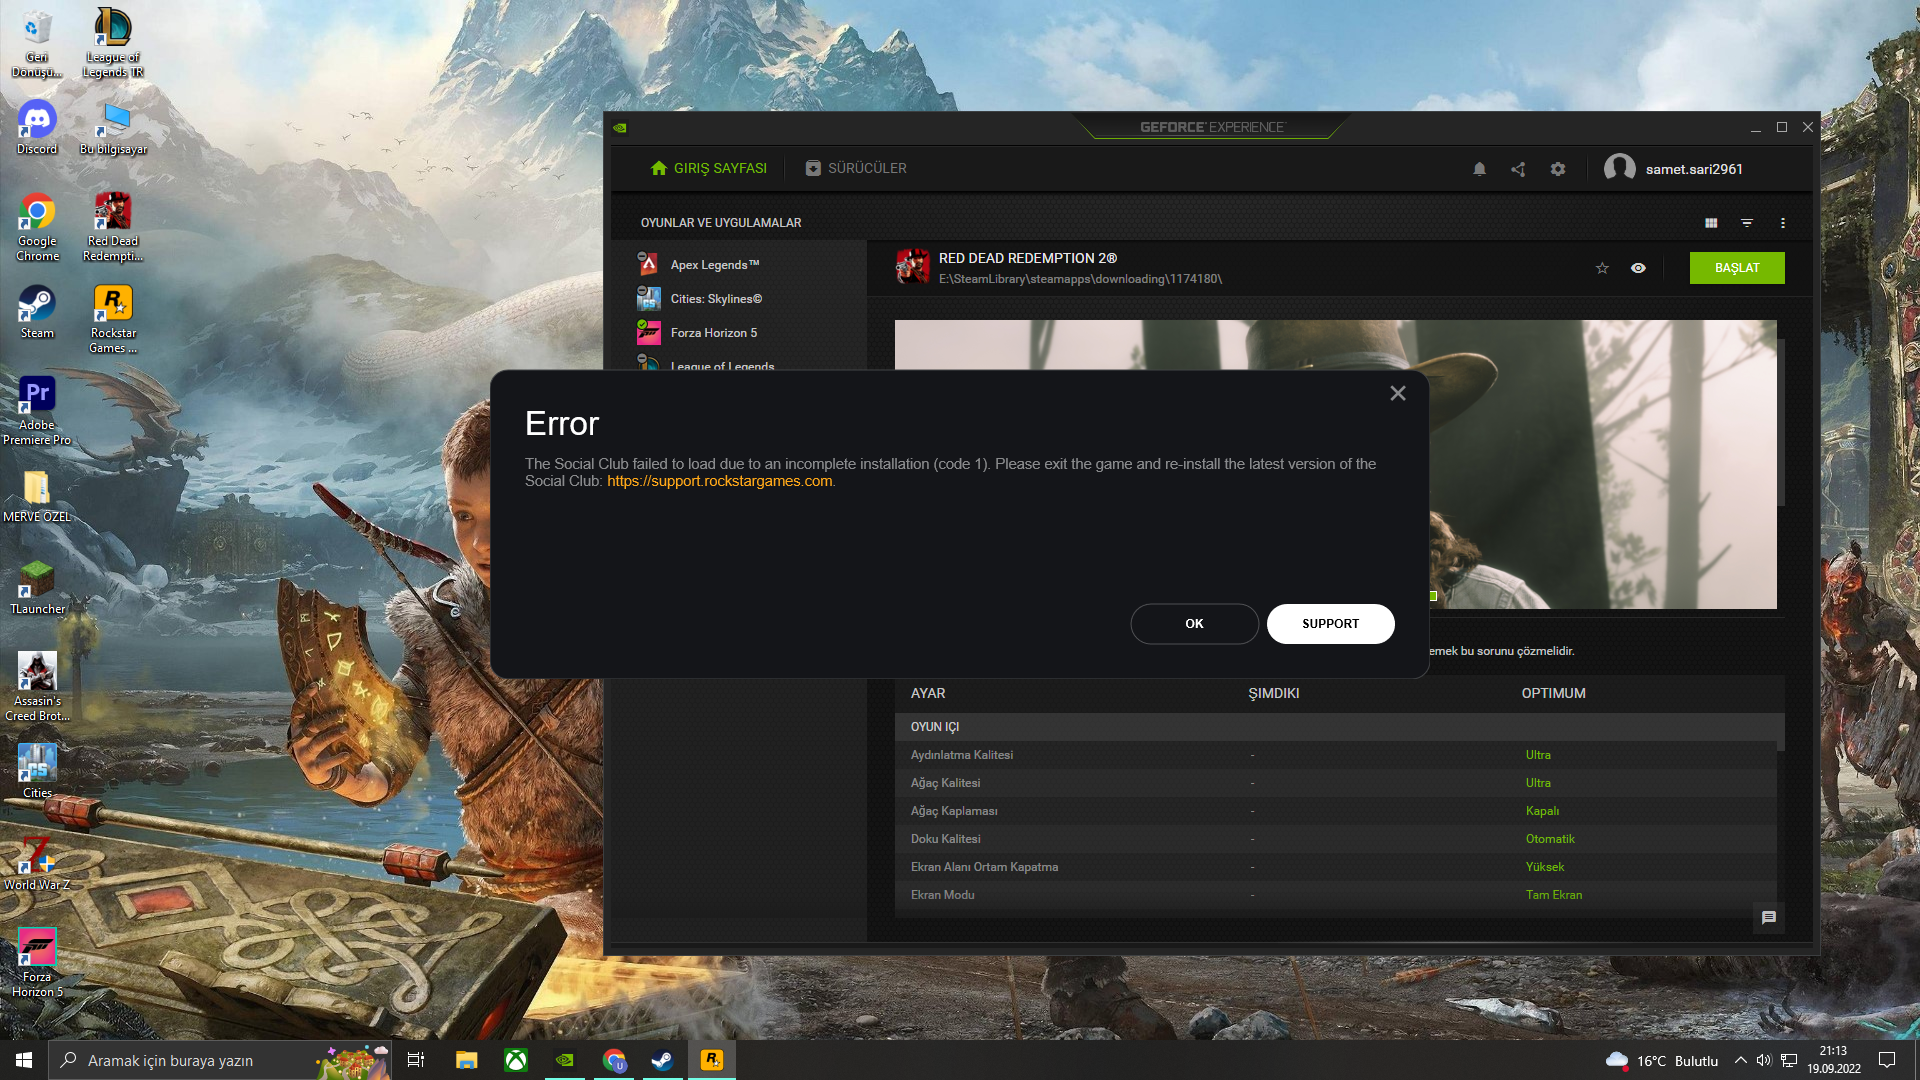
Task: Switch to grid view icon
Action: 1711,223
